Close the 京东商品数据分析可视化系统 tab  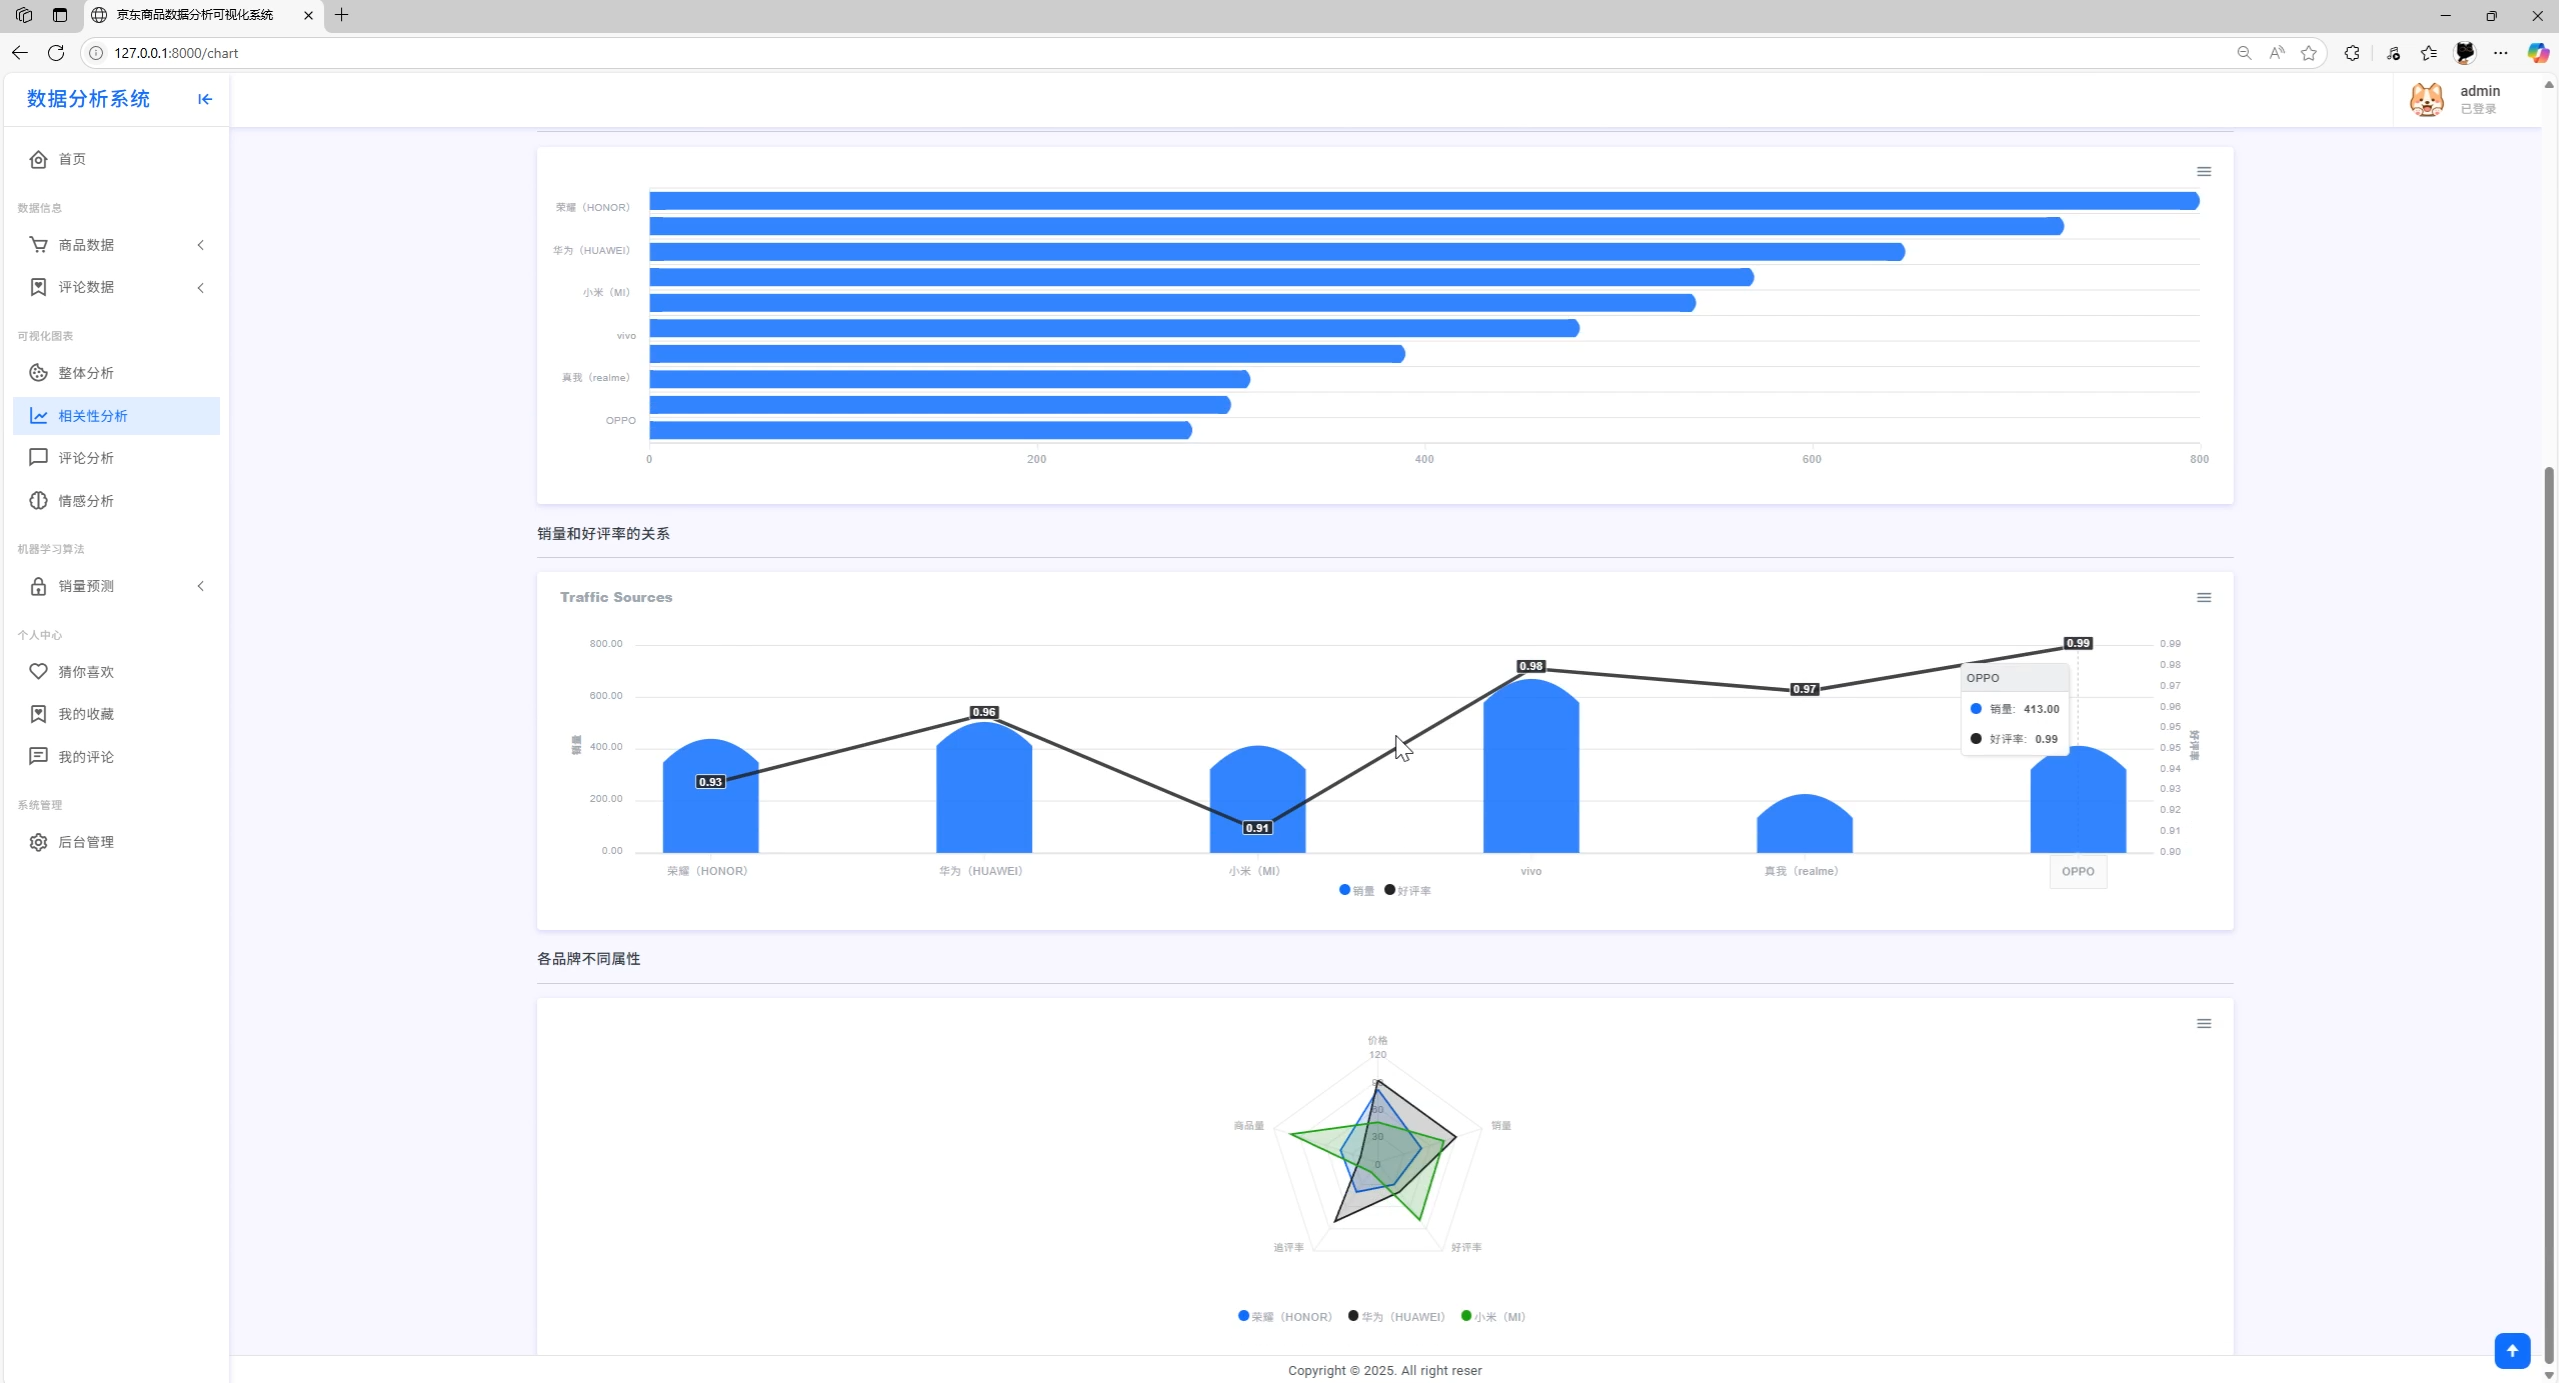[x=308, y=15]
